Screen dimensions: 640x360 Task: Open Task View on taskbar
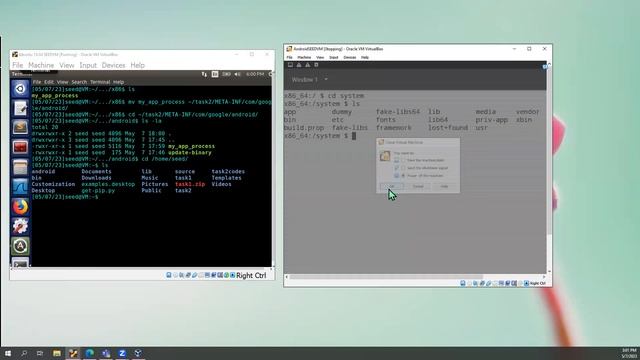[x=40, y=353]
